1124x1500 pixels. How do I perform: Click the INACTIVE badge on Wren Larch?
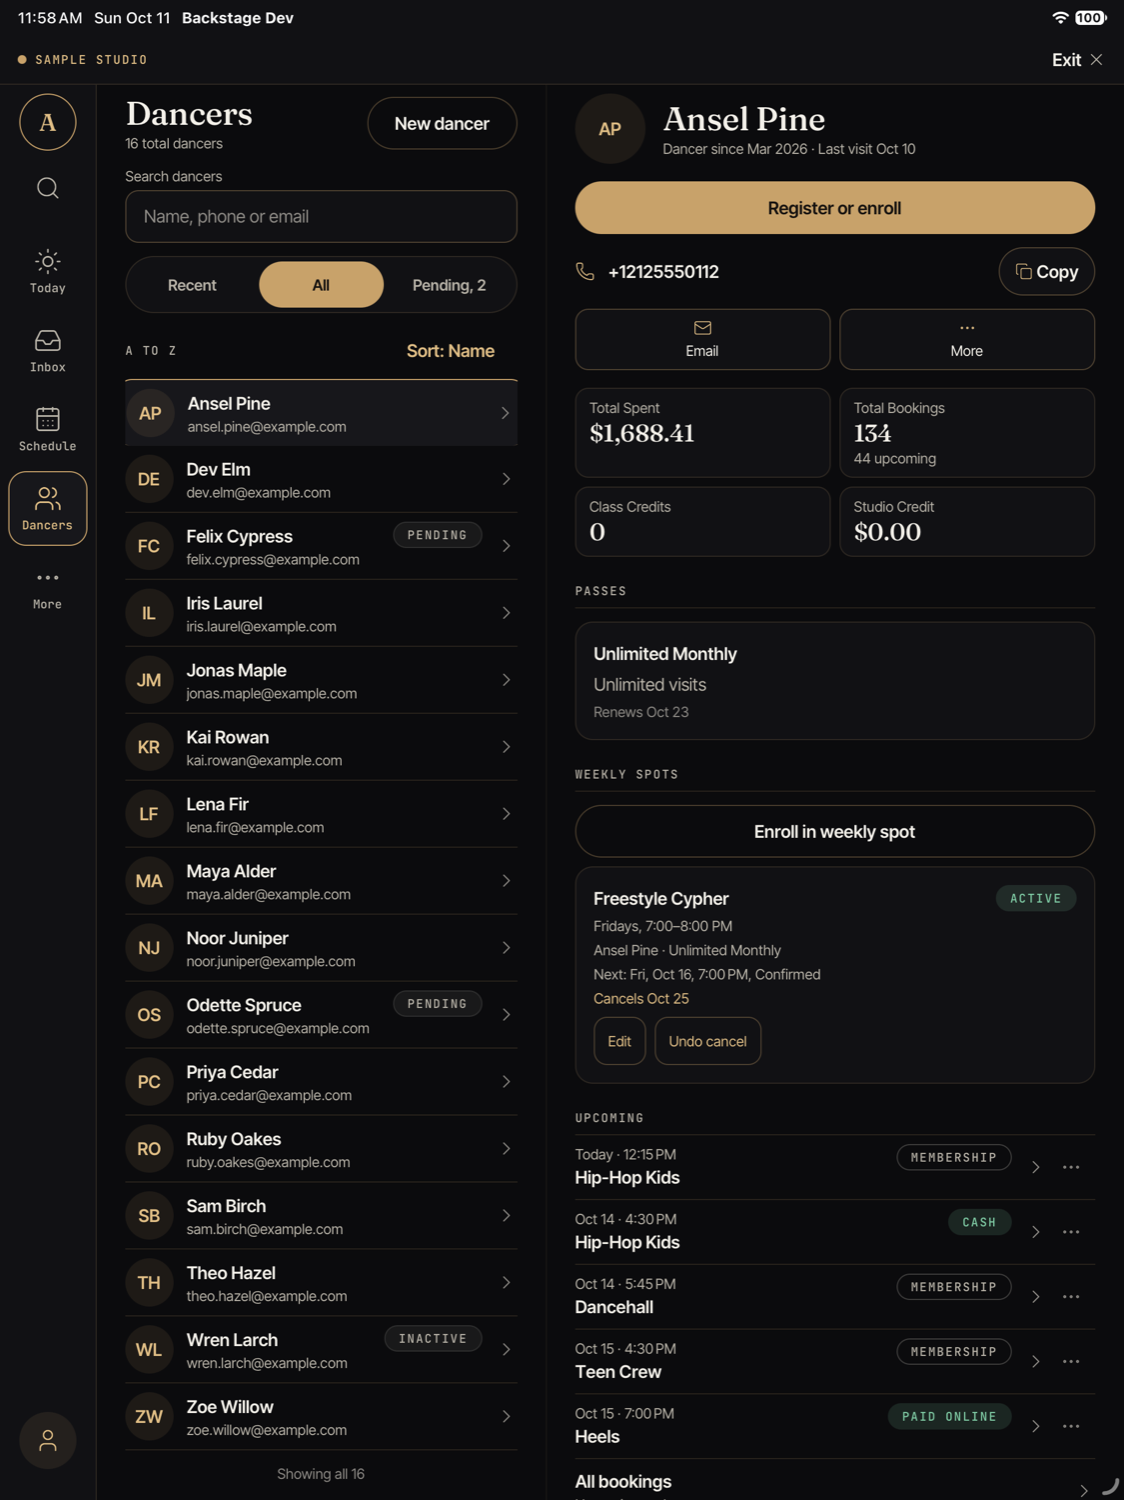[x=433, y=1338]
